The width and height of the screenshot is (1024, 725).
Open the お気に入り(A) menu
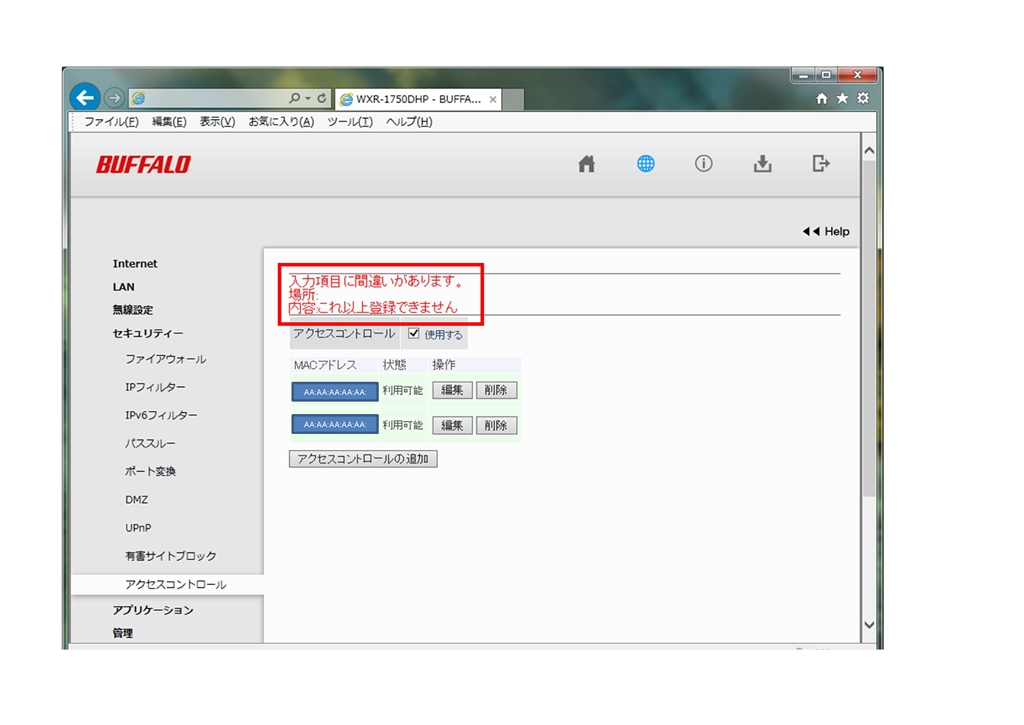281,121
